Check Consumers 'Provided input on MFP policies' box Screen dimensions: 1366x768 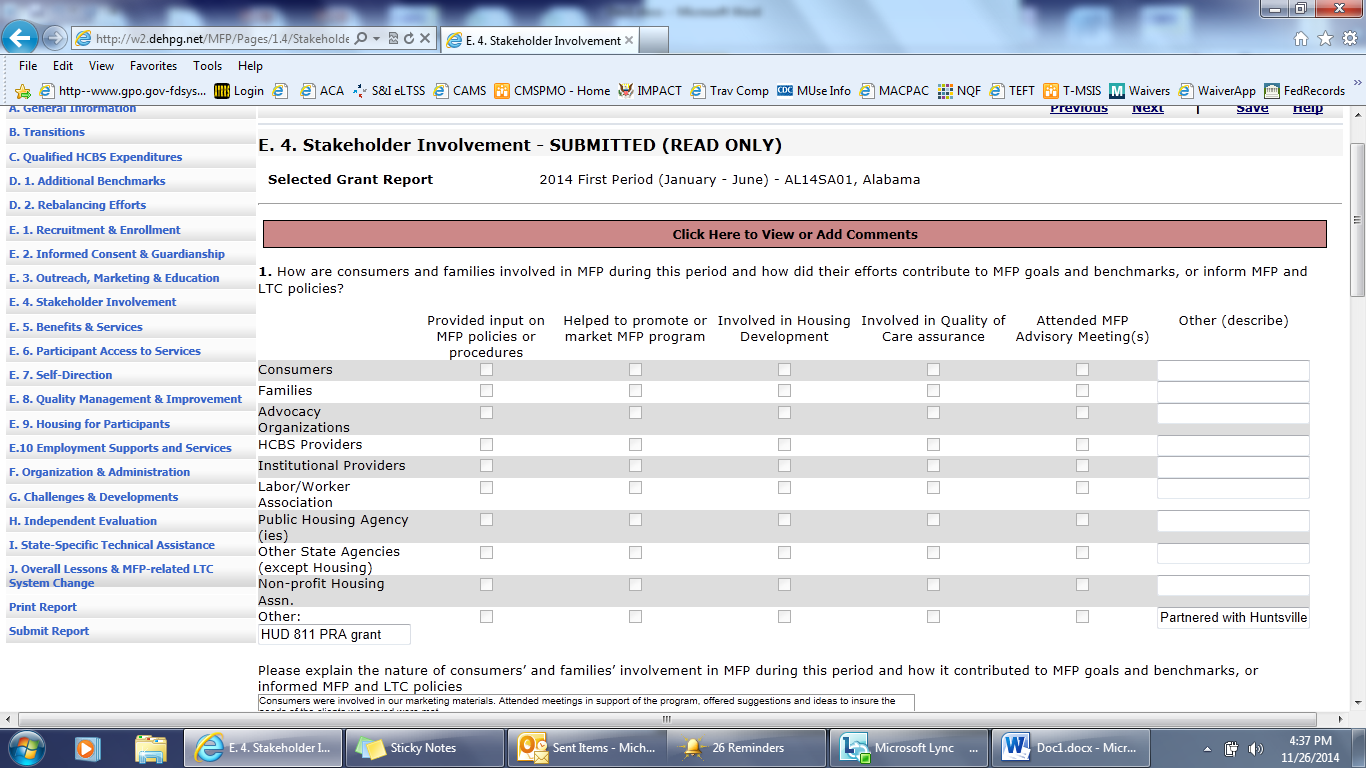pos(486,370)
